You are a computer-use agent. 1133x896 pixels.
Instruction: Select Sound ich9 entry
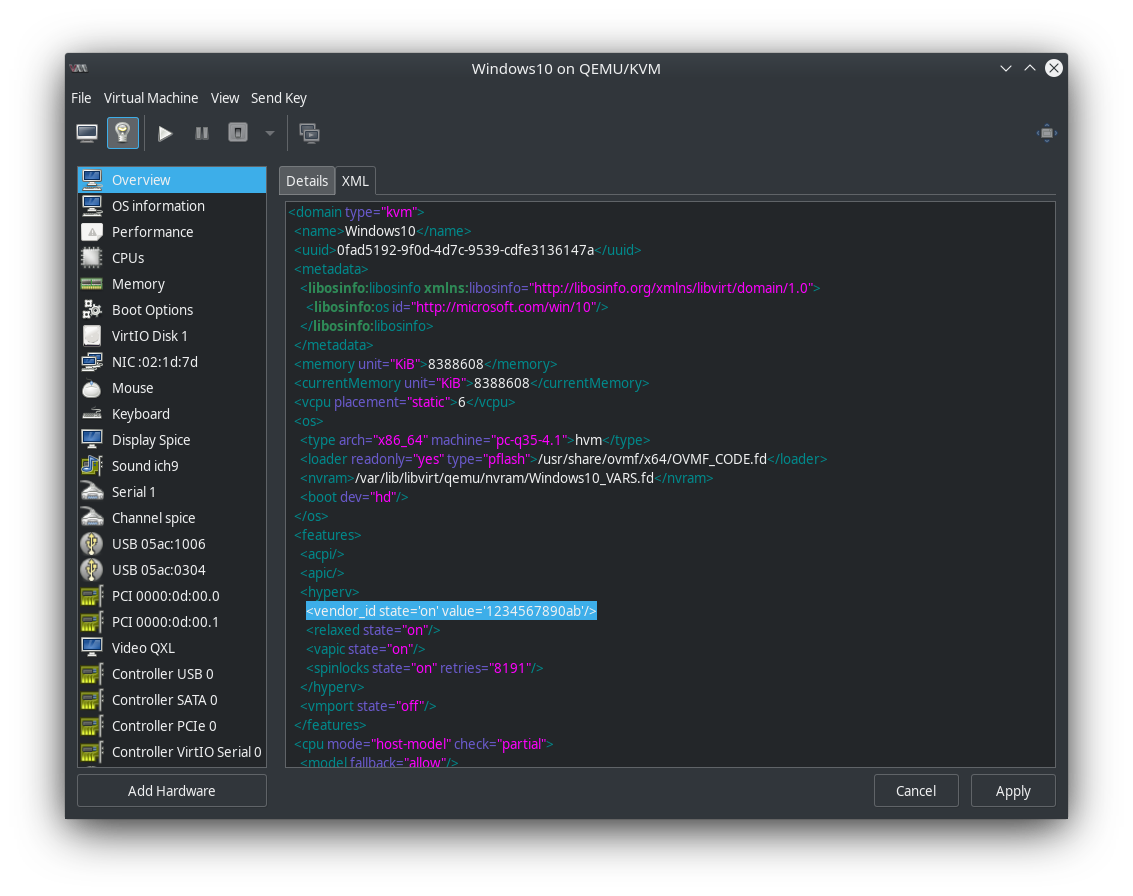[172, 466]
